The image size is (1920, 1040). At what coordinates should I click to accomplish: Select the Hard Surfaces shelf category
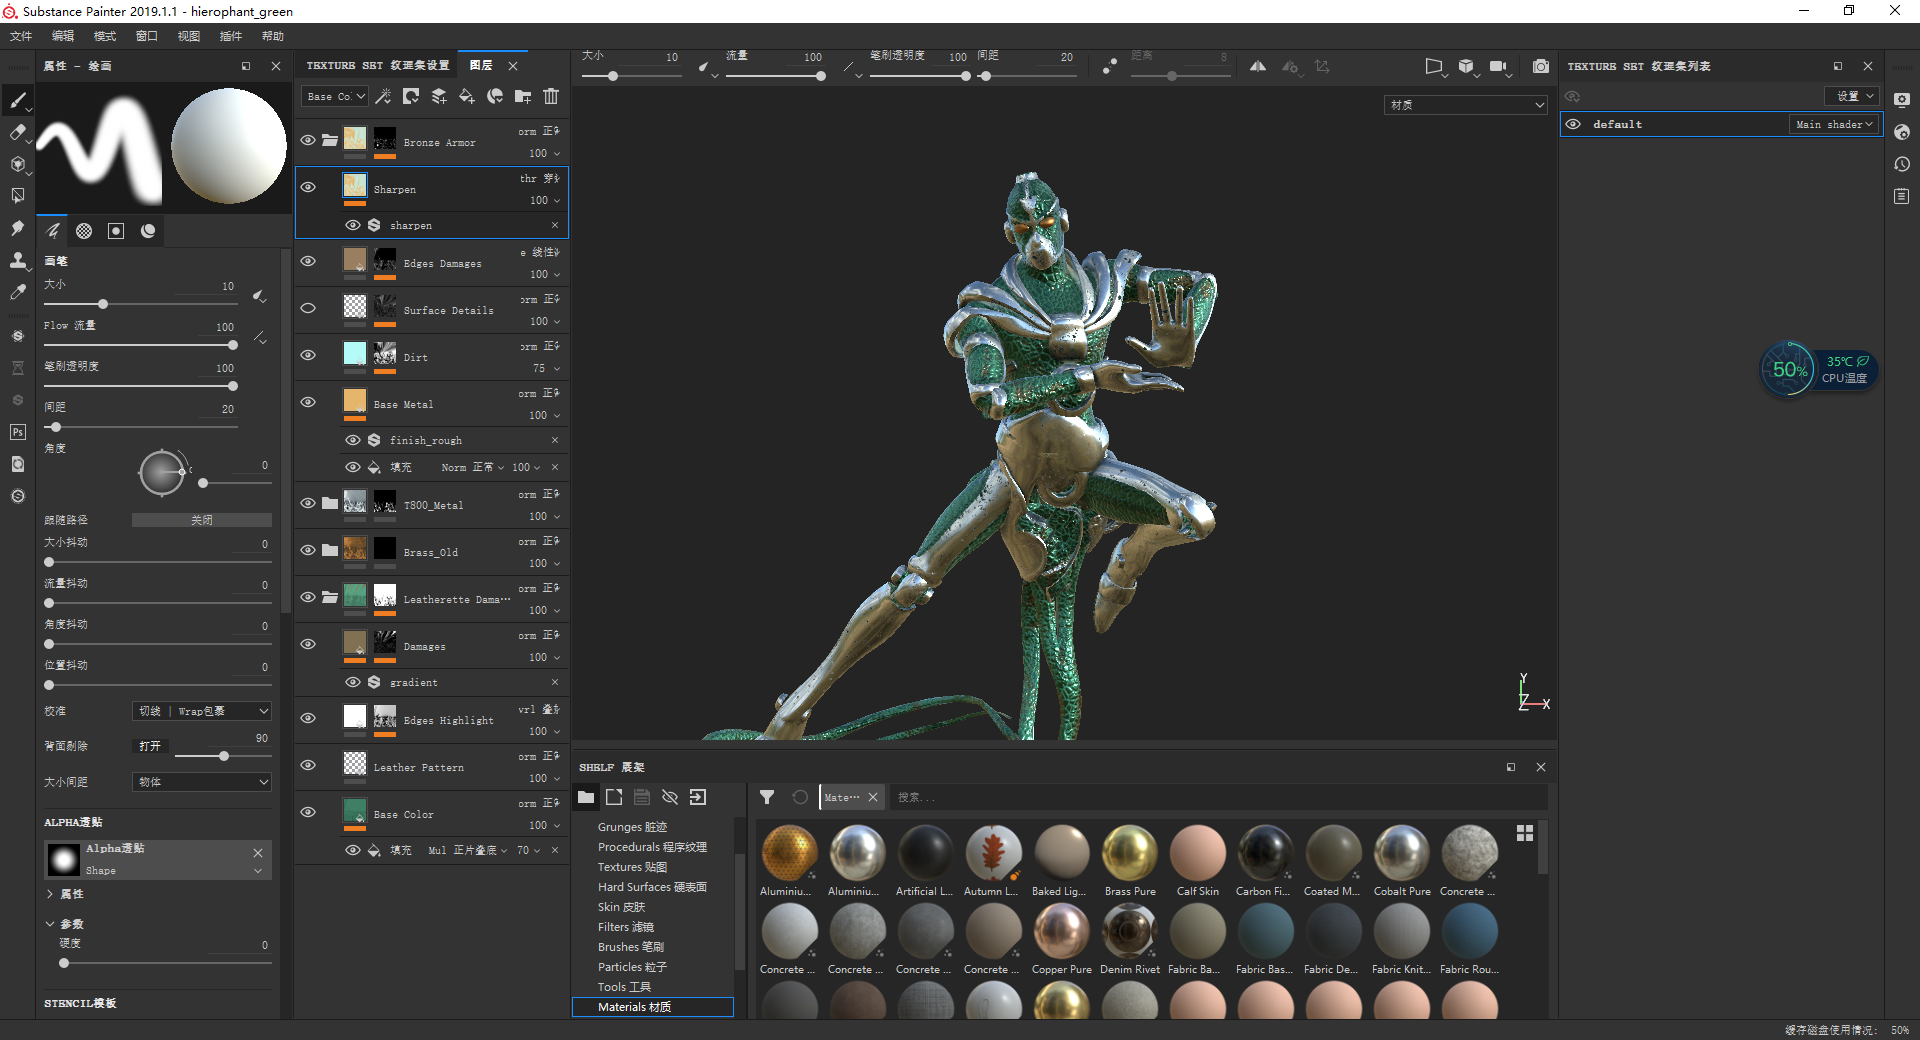(x=652, y=887)
